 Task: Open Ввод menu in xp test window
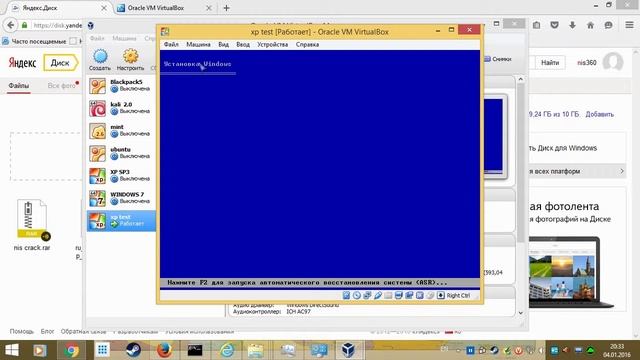[243, 44]
